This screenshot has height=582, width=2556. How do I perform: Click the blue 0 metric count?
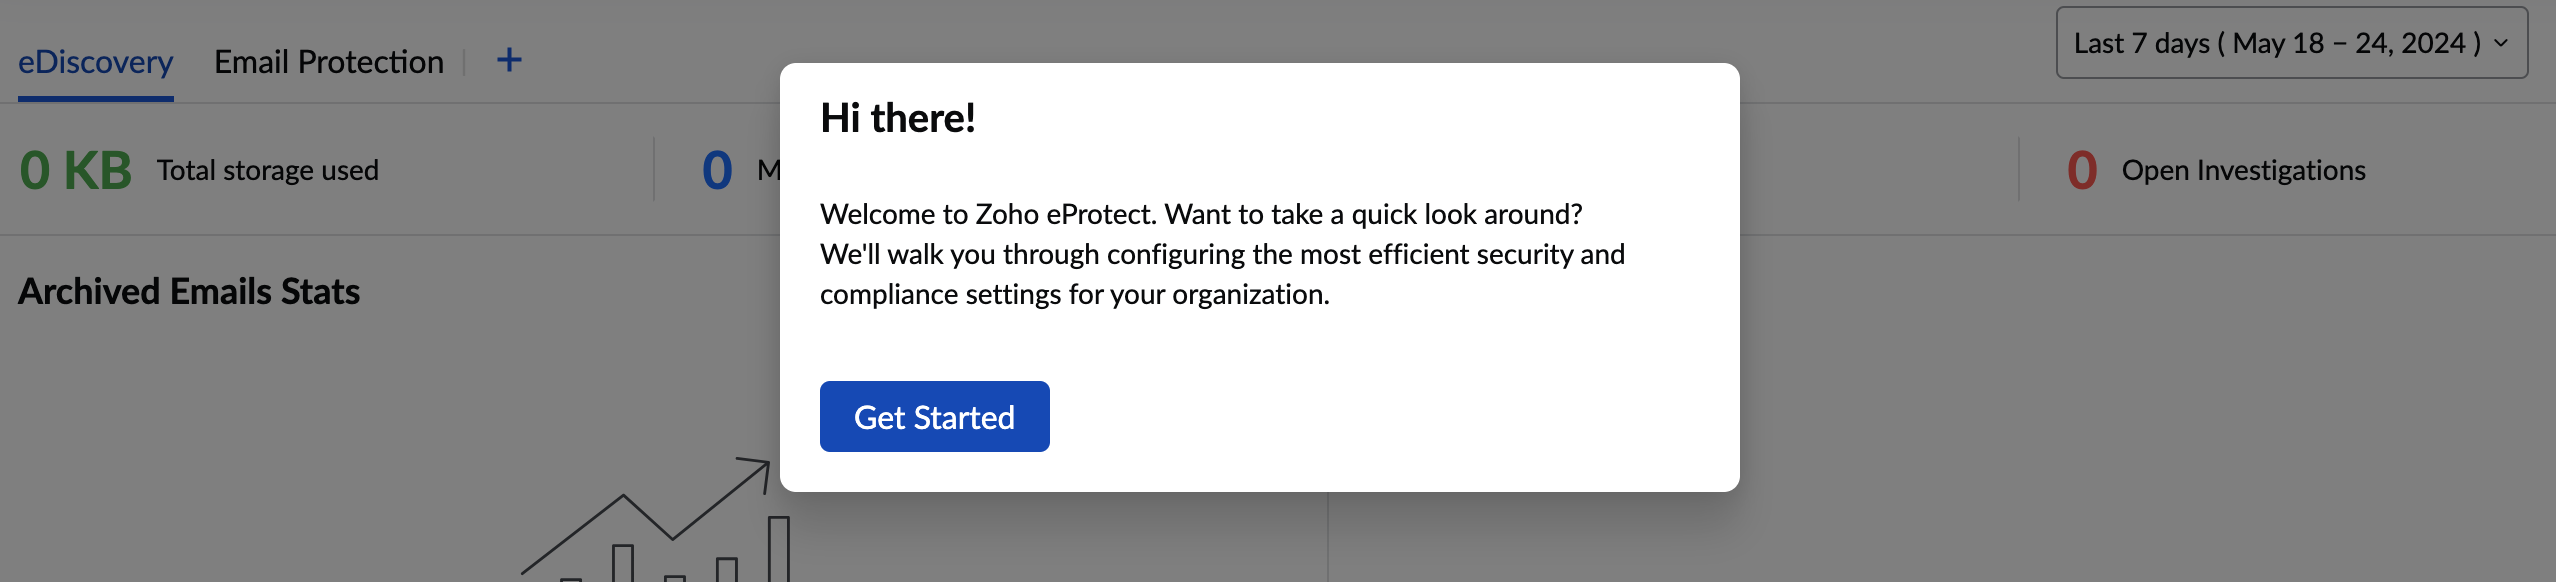tap(717, 170)
